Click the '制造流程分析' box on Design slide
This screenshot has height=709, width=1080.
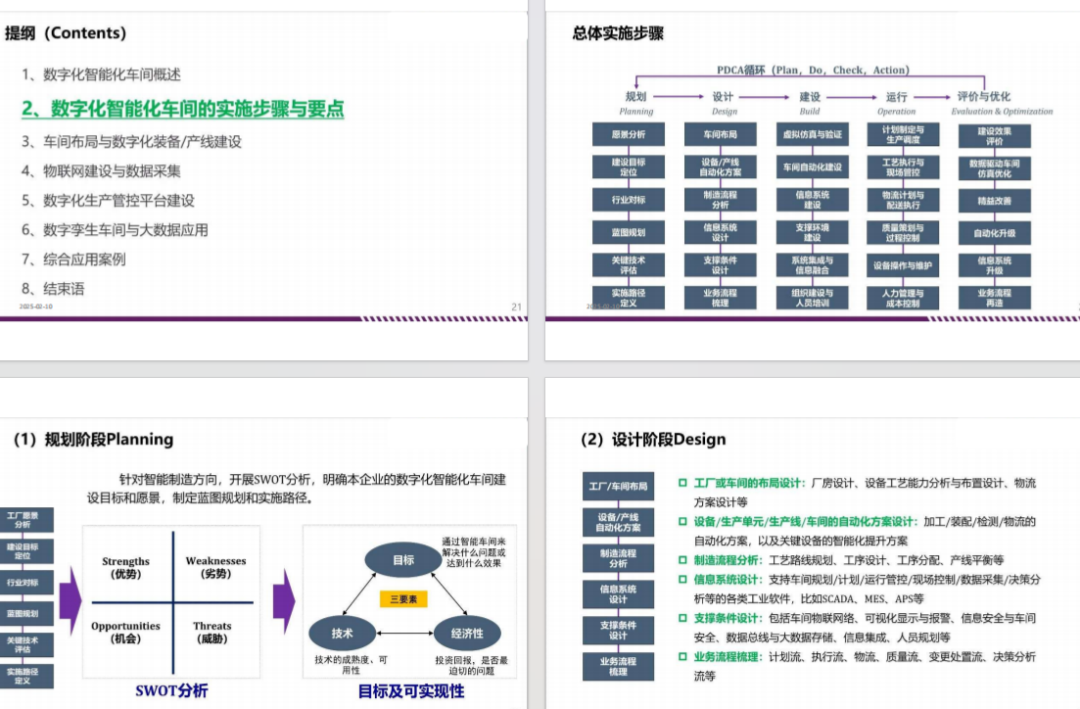pos(618,558)
